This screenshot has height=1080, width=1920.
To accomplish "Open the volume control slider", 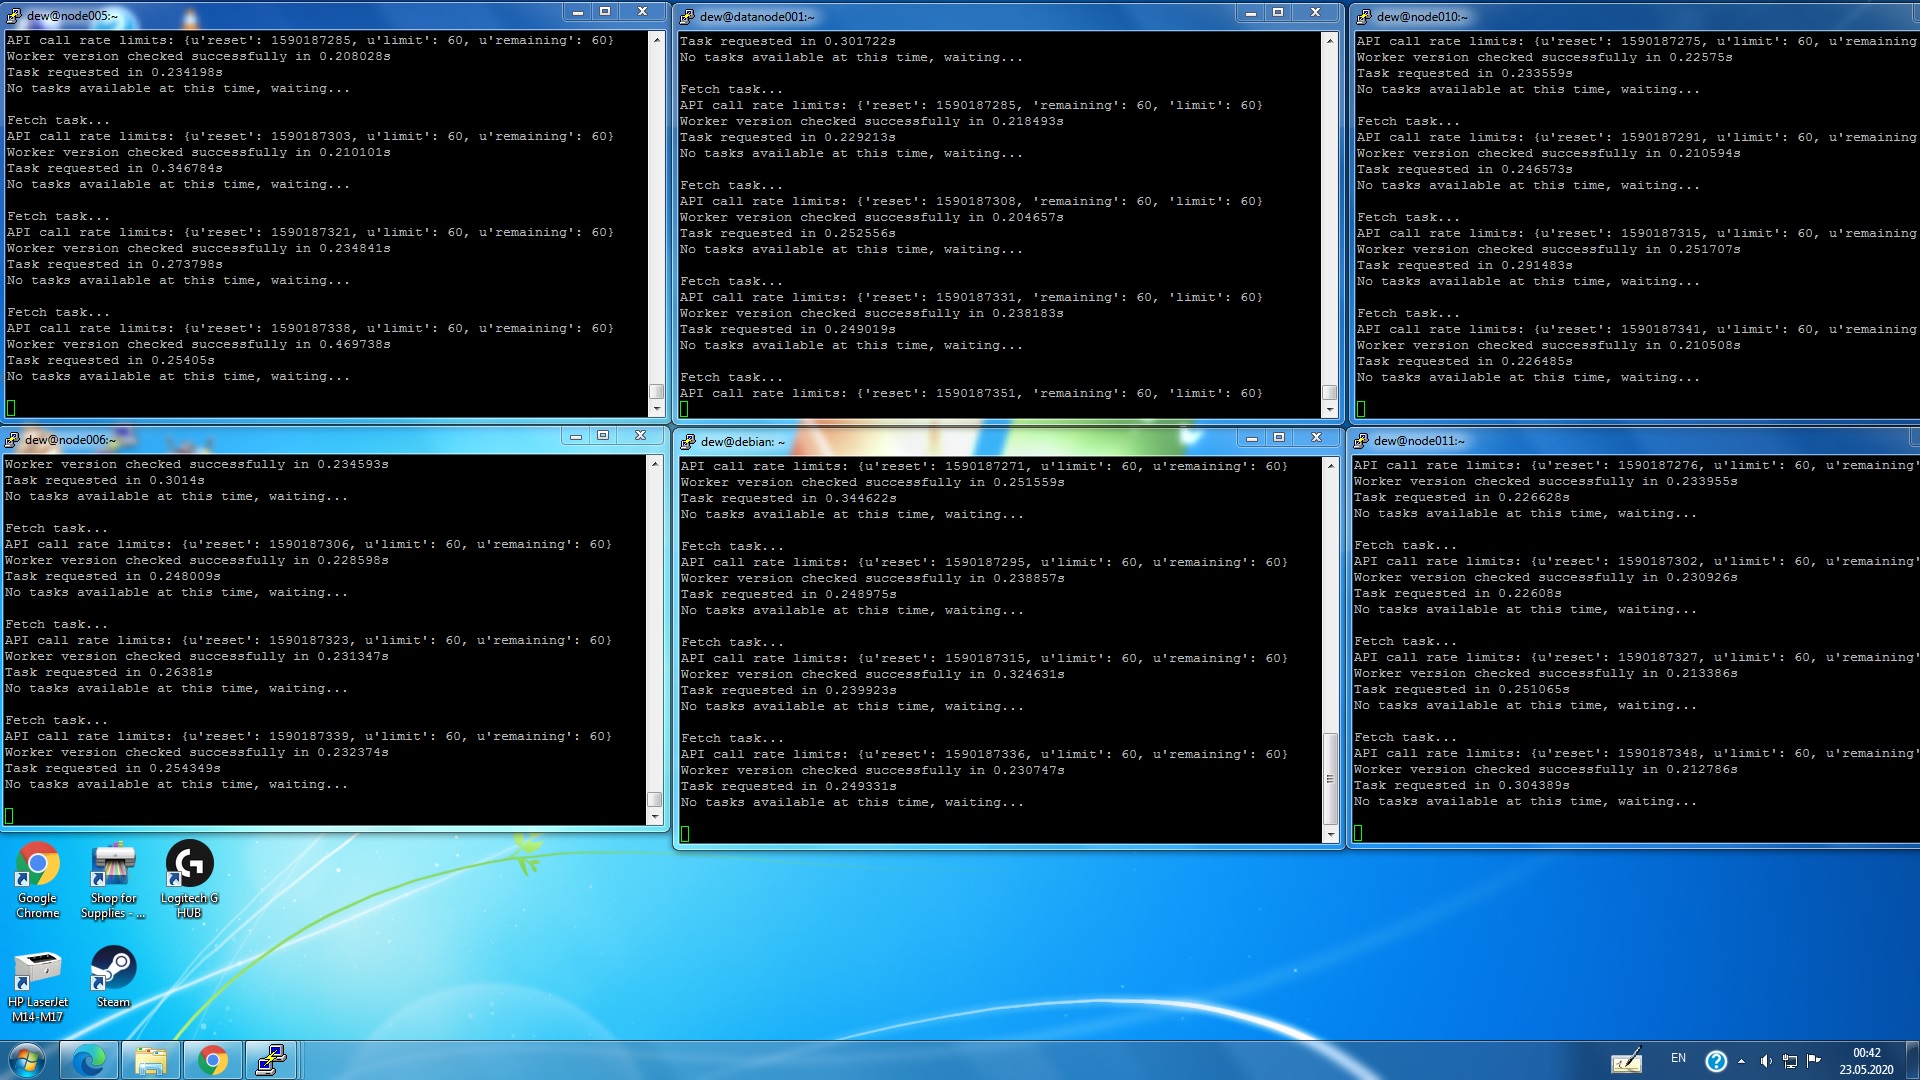I will (x=1766, y=1060).
